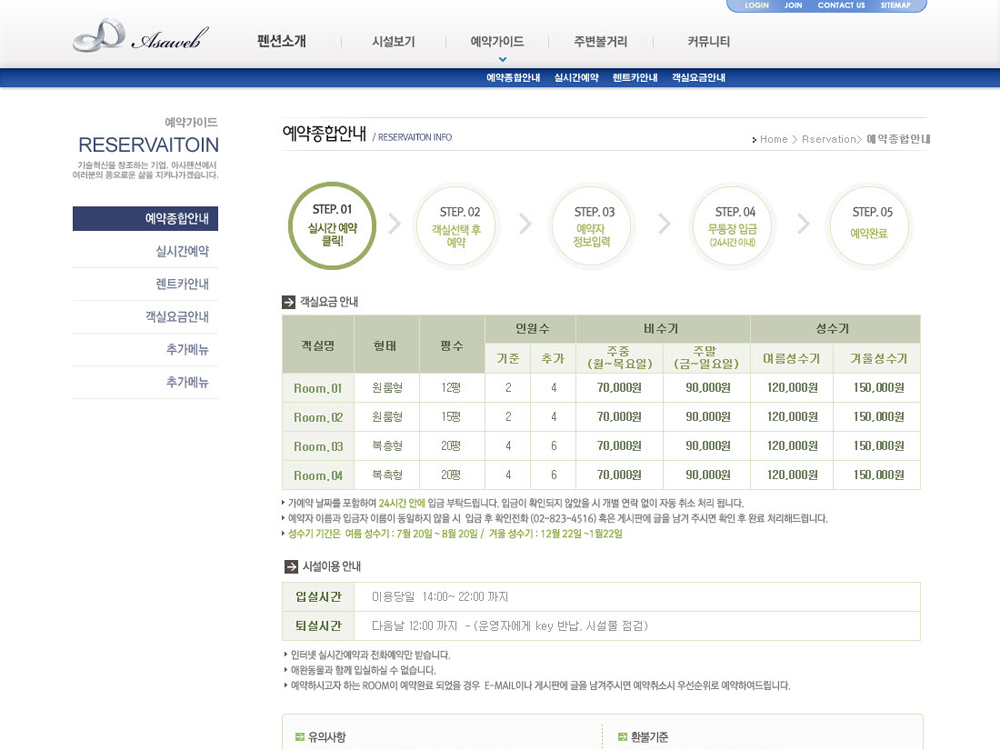Image resolution: width=1000 pixels, height=750 pixels.
Task: Open the SITEMAP link
Action: point(895,6)
